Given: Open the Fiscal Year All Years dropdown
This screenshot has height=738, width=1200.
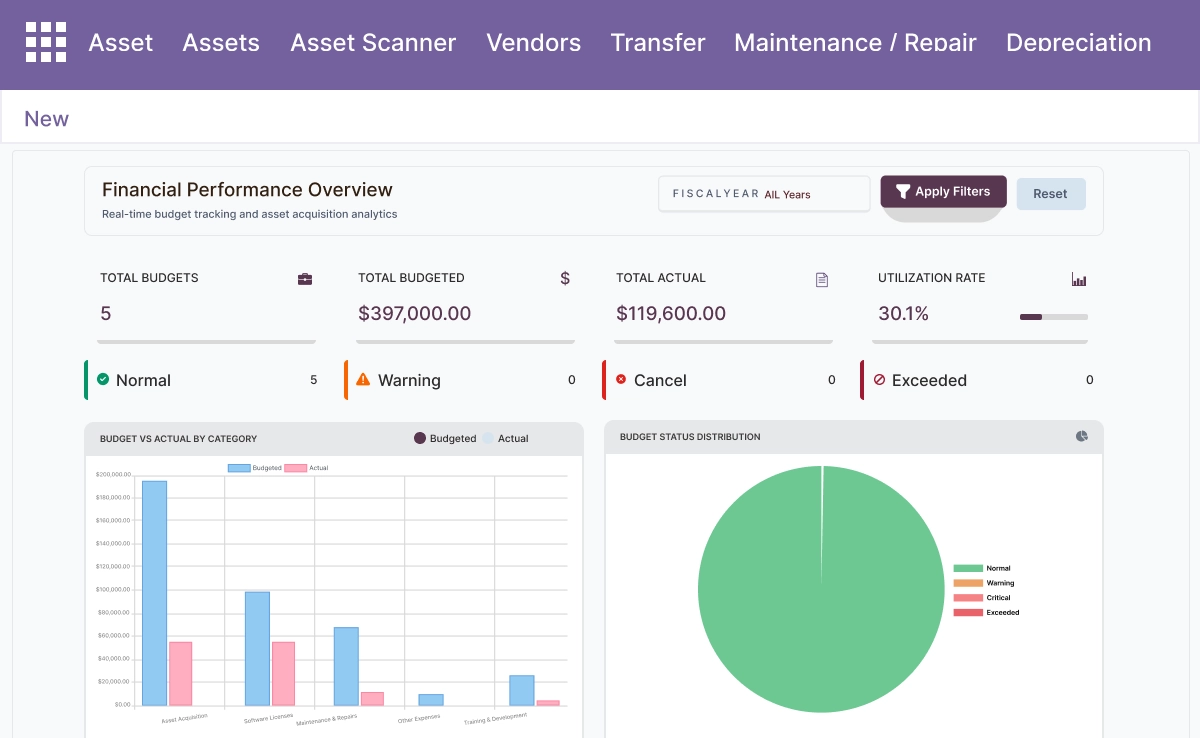Looking at the screenshot, I should tap(764, 194).
